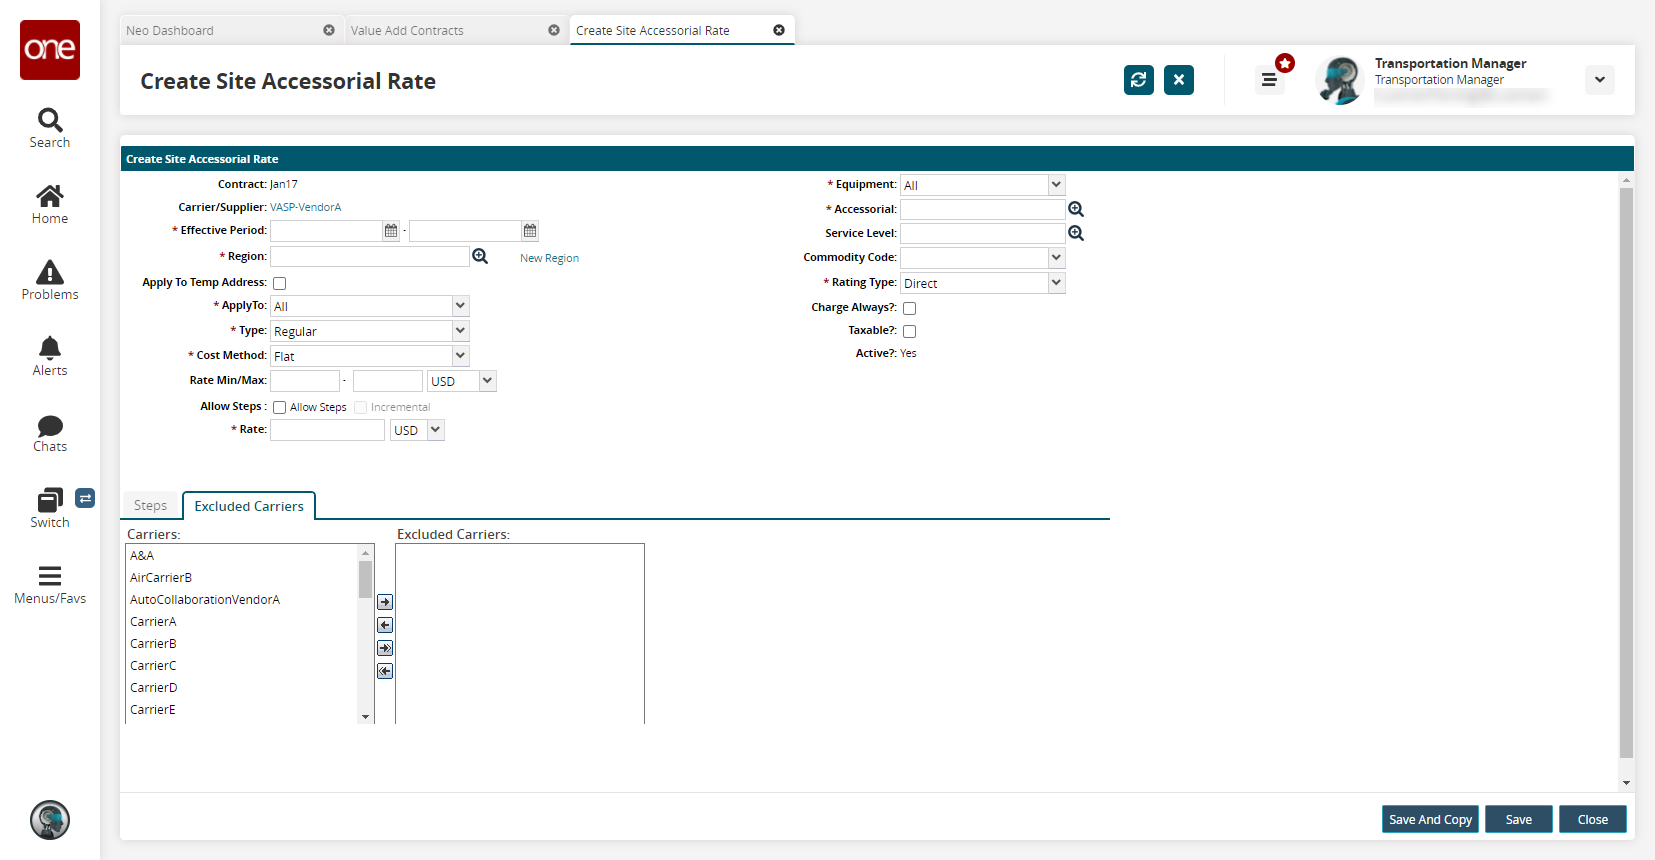Check the Taxable checkbox
The width and height of the screenshot is (1655, 860).
(909, 332)
